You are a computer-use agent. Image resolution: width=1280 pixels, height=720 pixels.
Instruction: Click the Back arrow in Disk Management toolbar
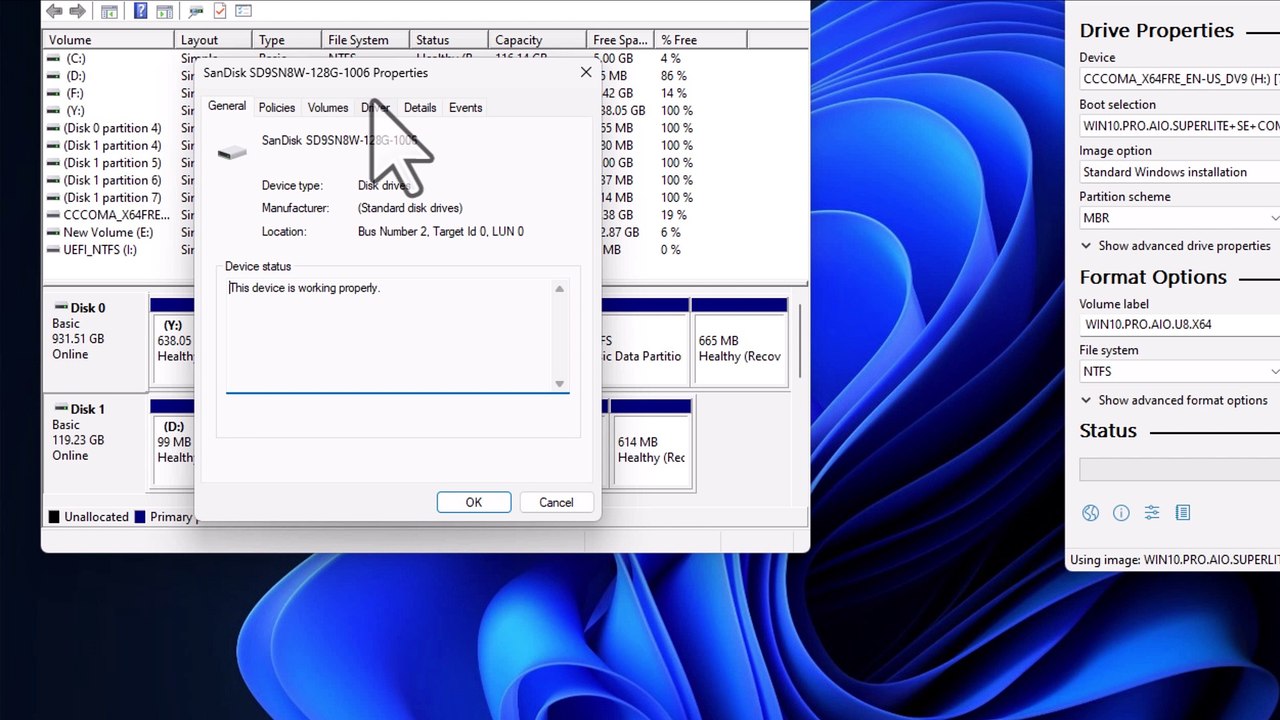pos(54,11)
